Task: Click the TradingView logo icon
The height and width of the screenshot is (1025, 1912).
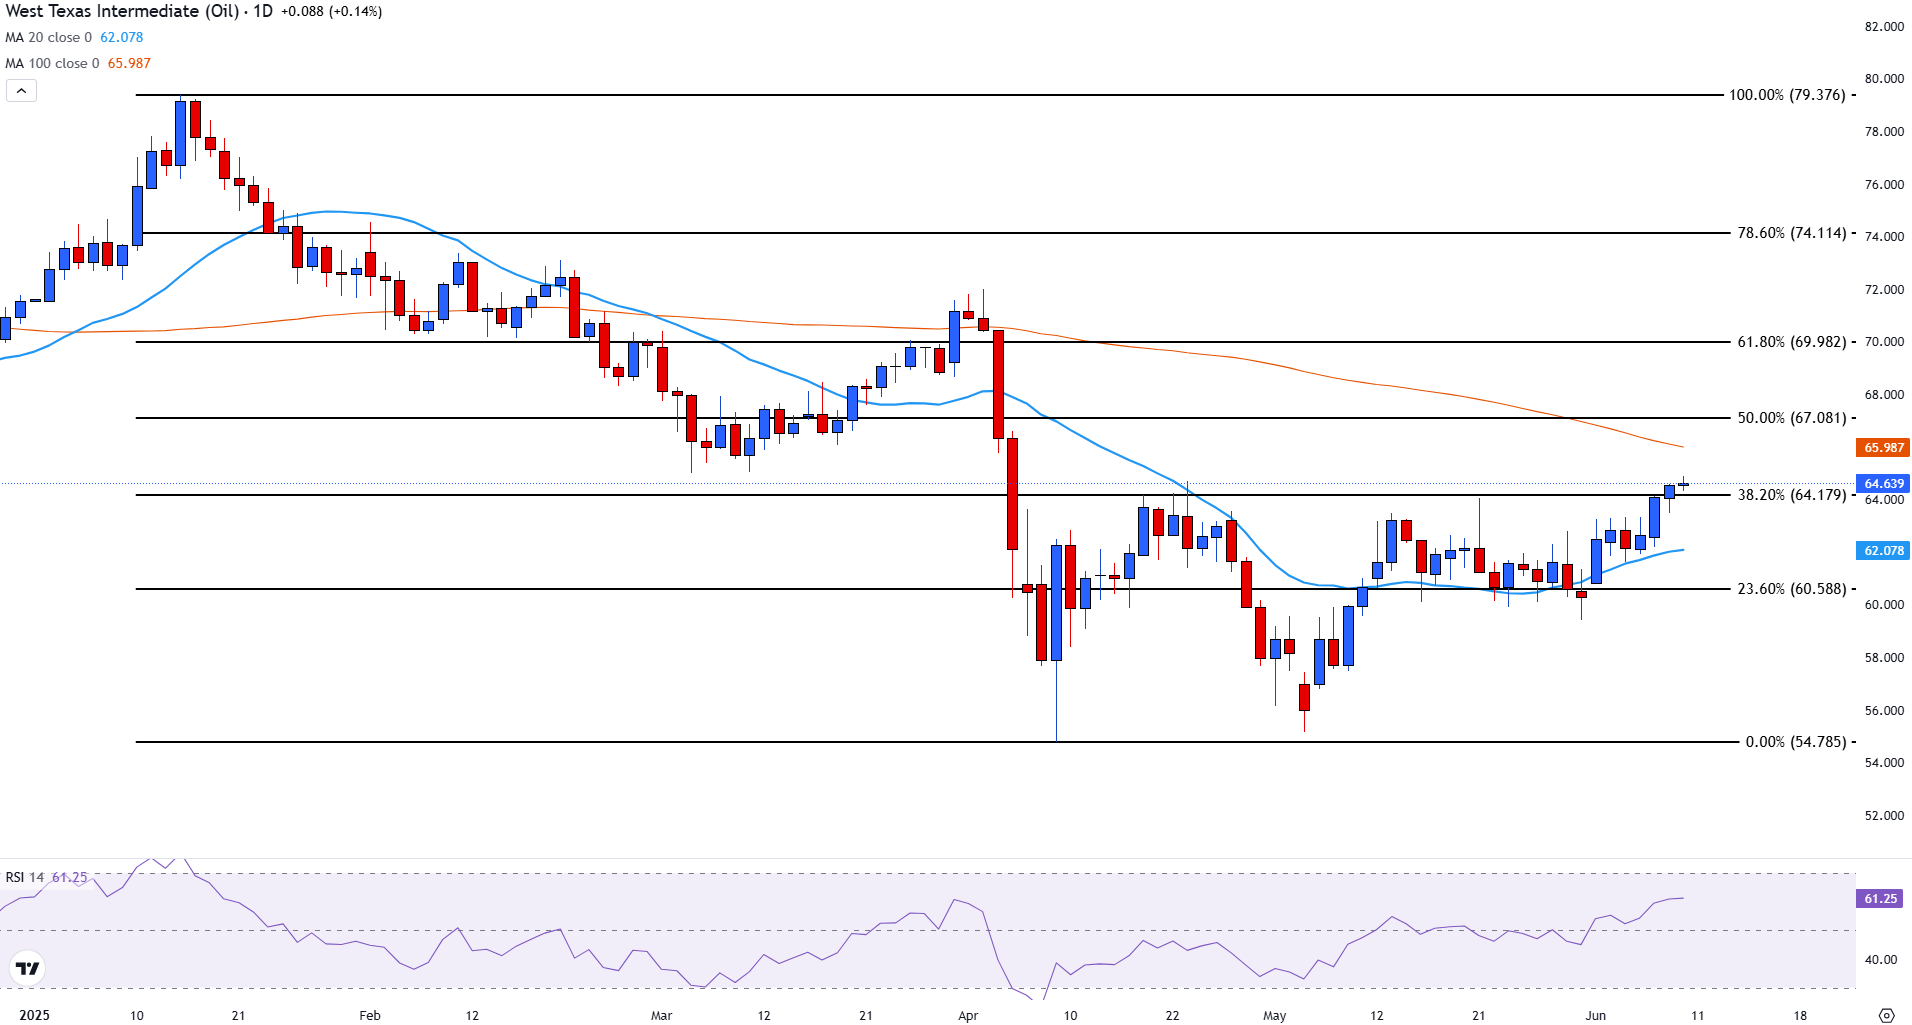Action: (x=28, y=968)
